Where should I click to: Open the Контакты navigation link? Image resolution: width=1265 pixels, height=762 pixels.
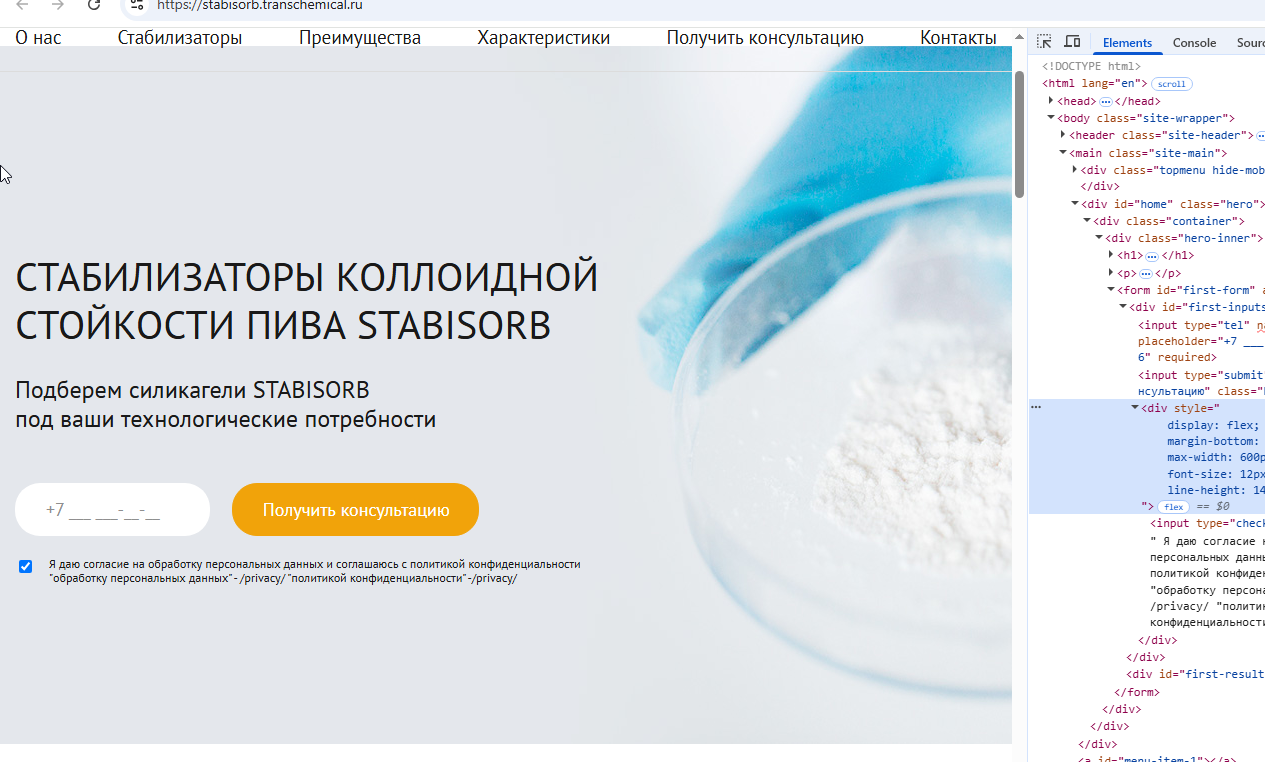[958, 38]
